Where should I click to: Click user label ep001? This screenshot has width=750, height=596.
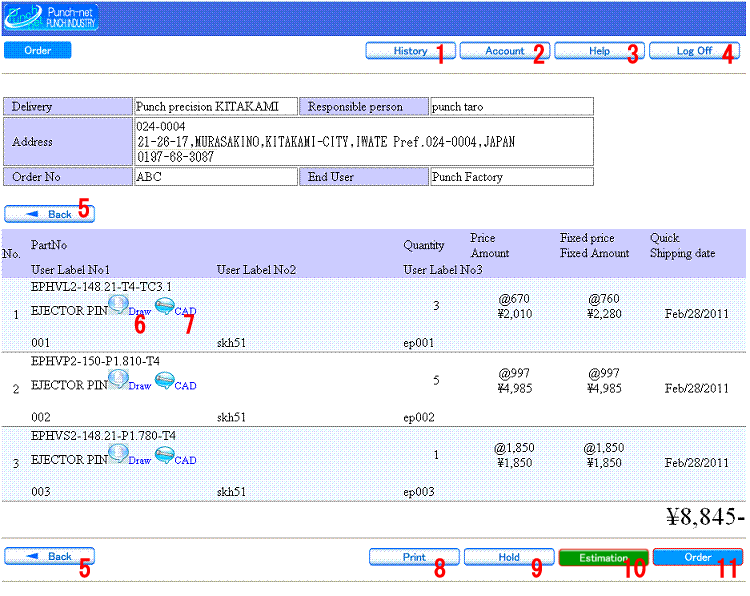(x=419, y=343)
